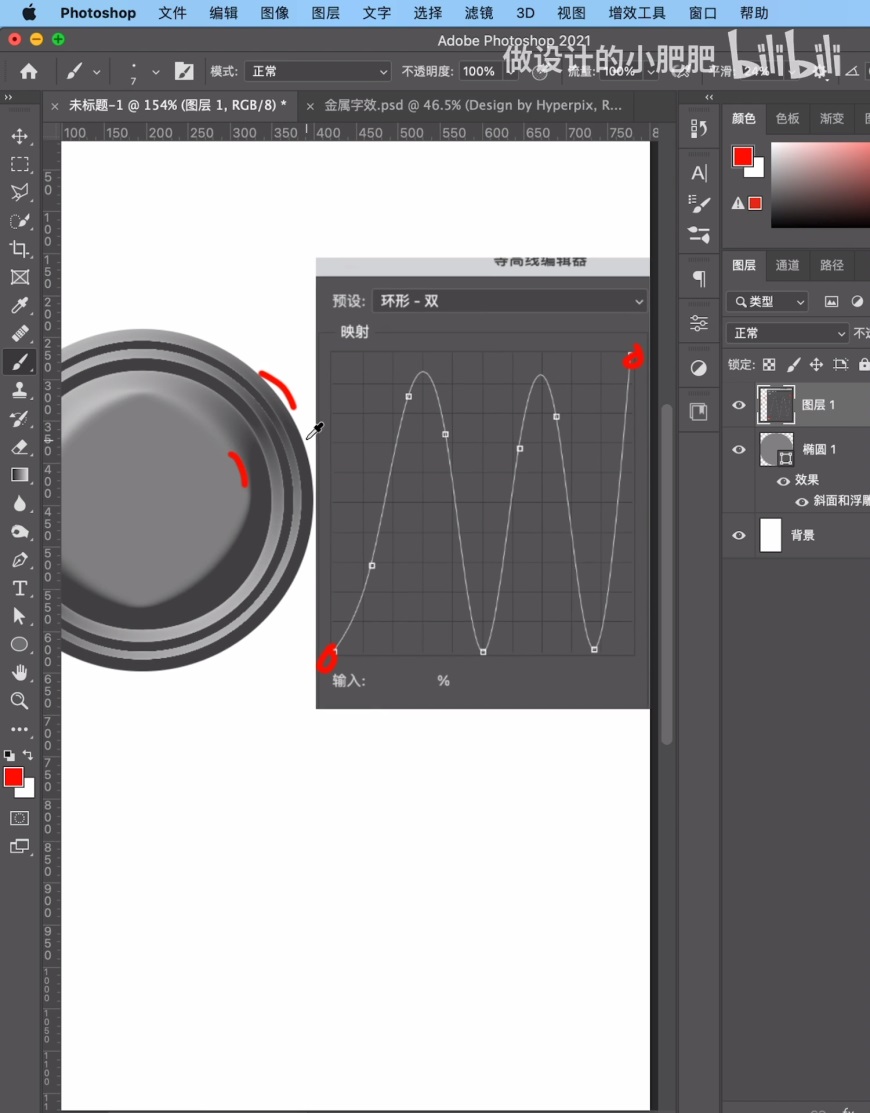Toggle lock transparent pixels
Screen dimensions: 870x1113
pyautogui.click(x=769, y=364)
